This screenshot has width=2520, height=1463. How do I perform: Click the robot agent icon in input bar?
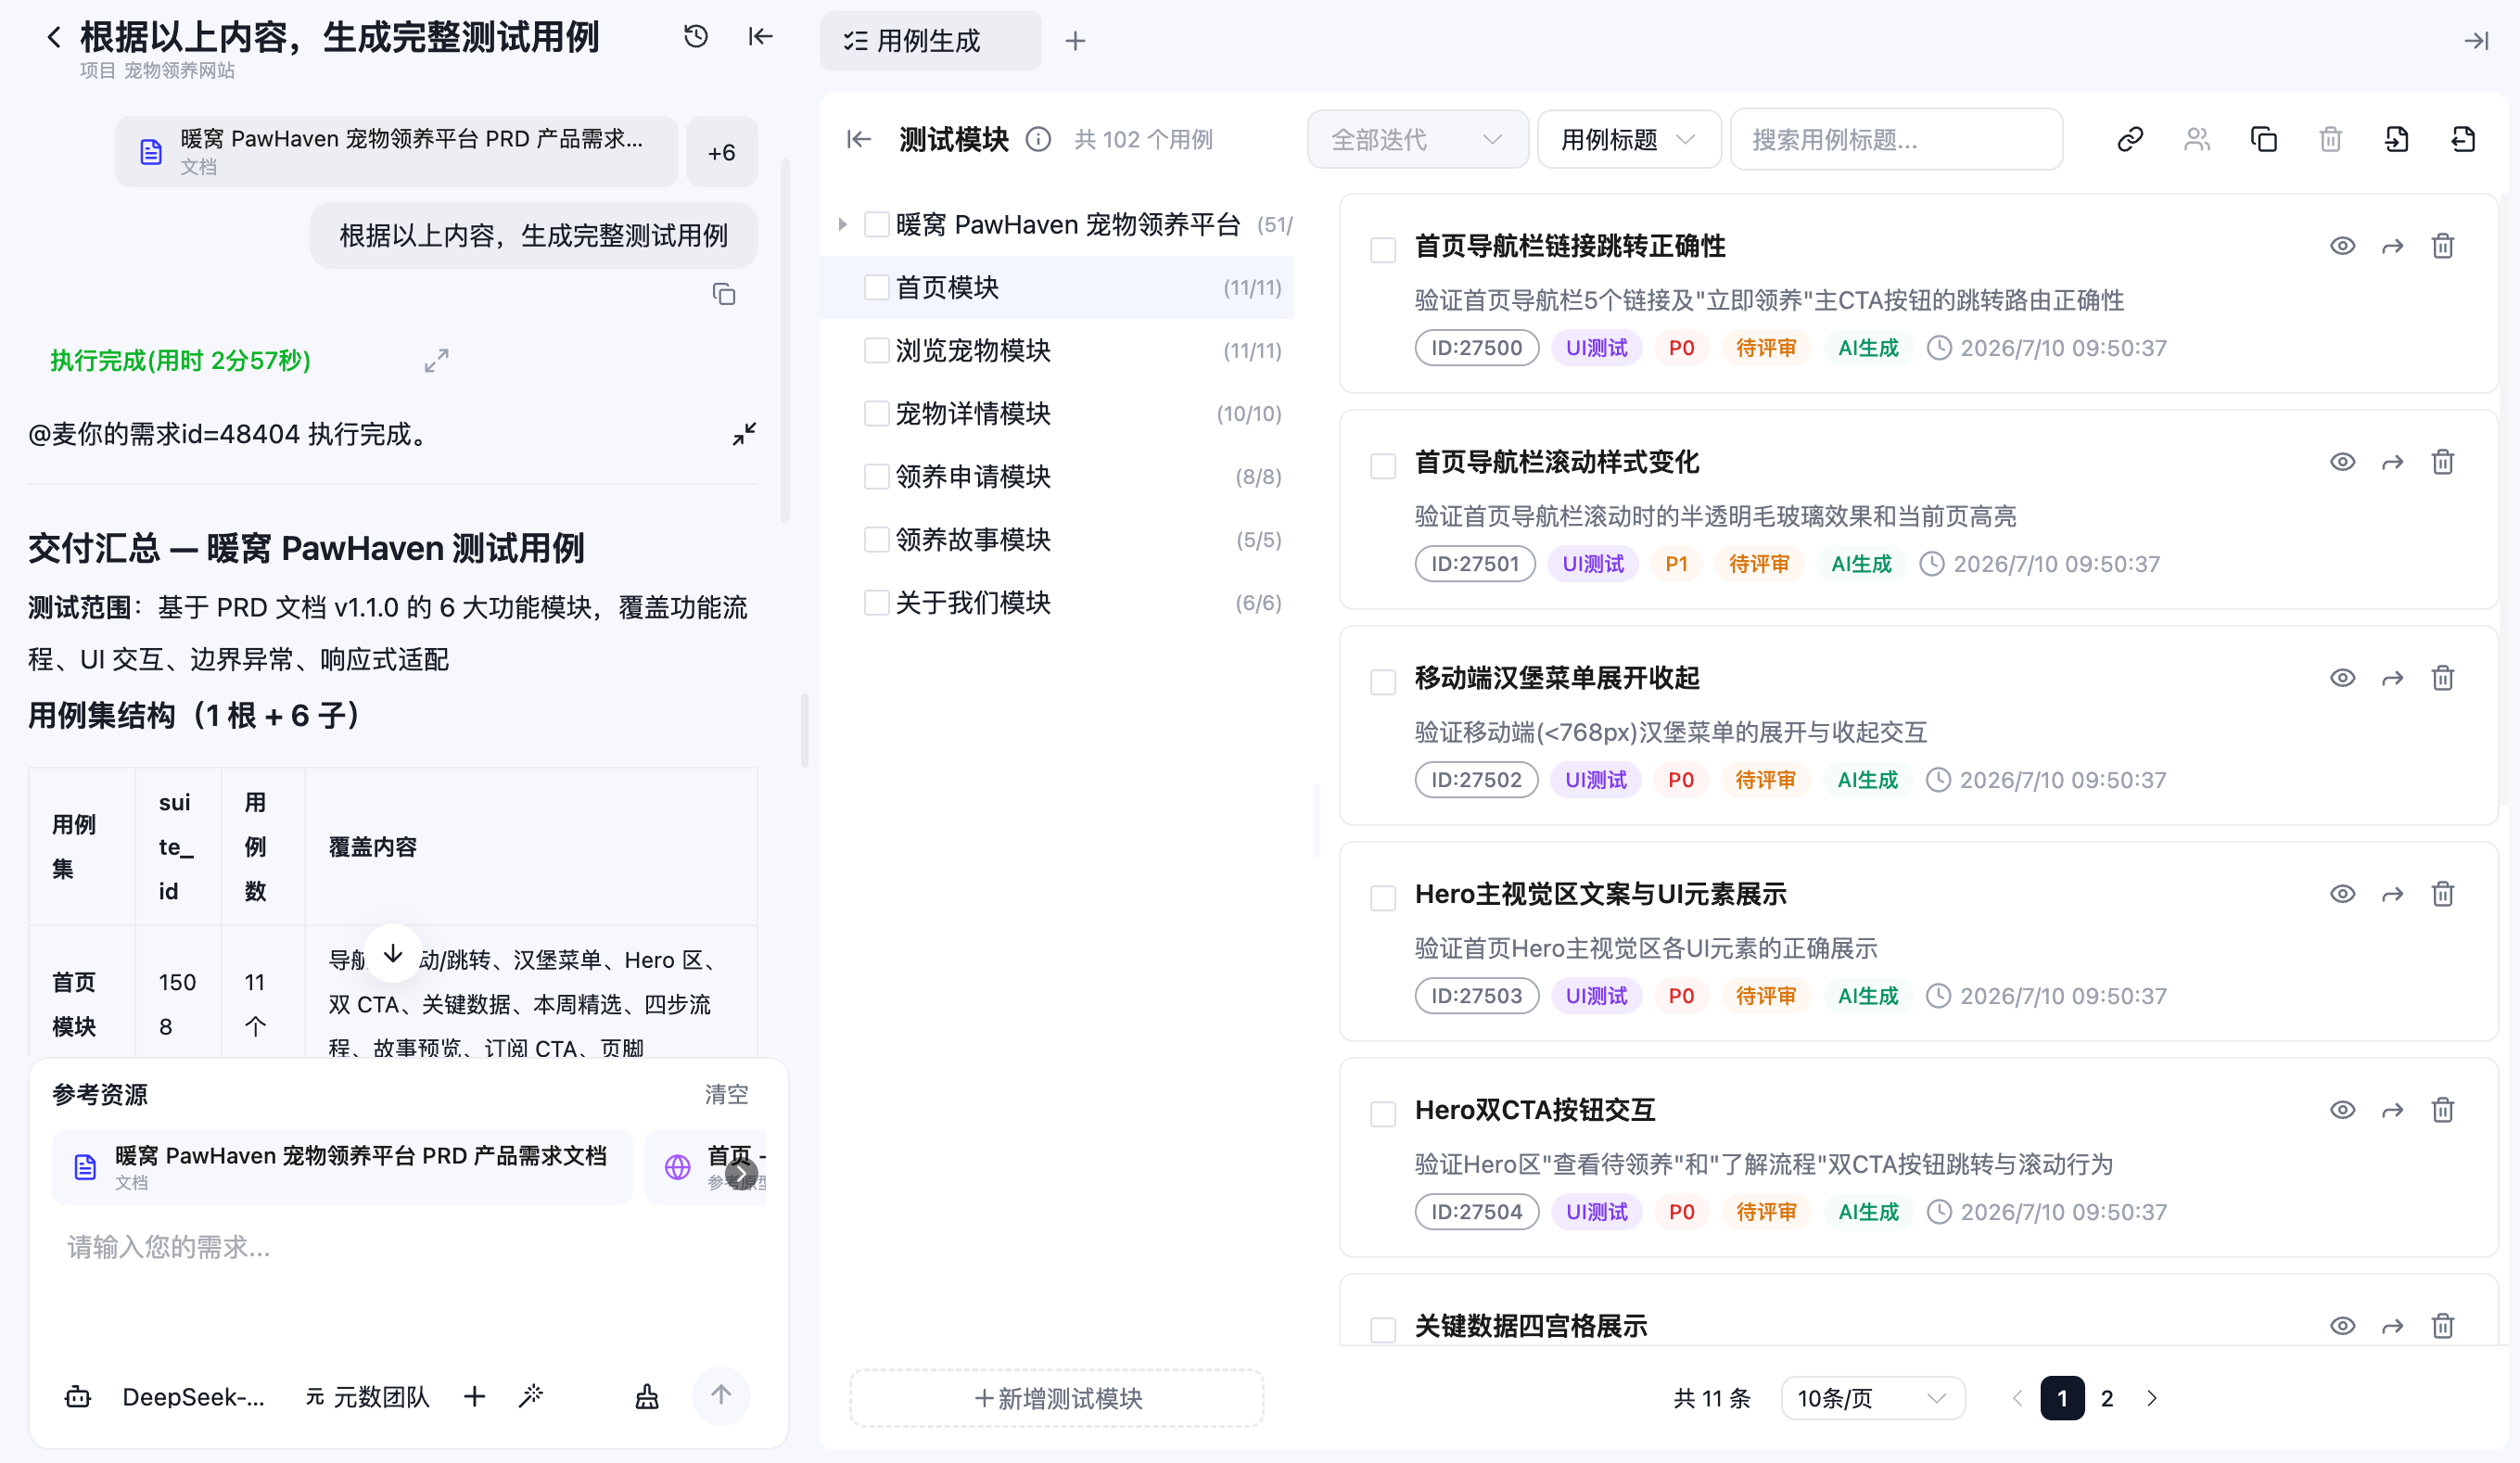[x=78, y=1397]
